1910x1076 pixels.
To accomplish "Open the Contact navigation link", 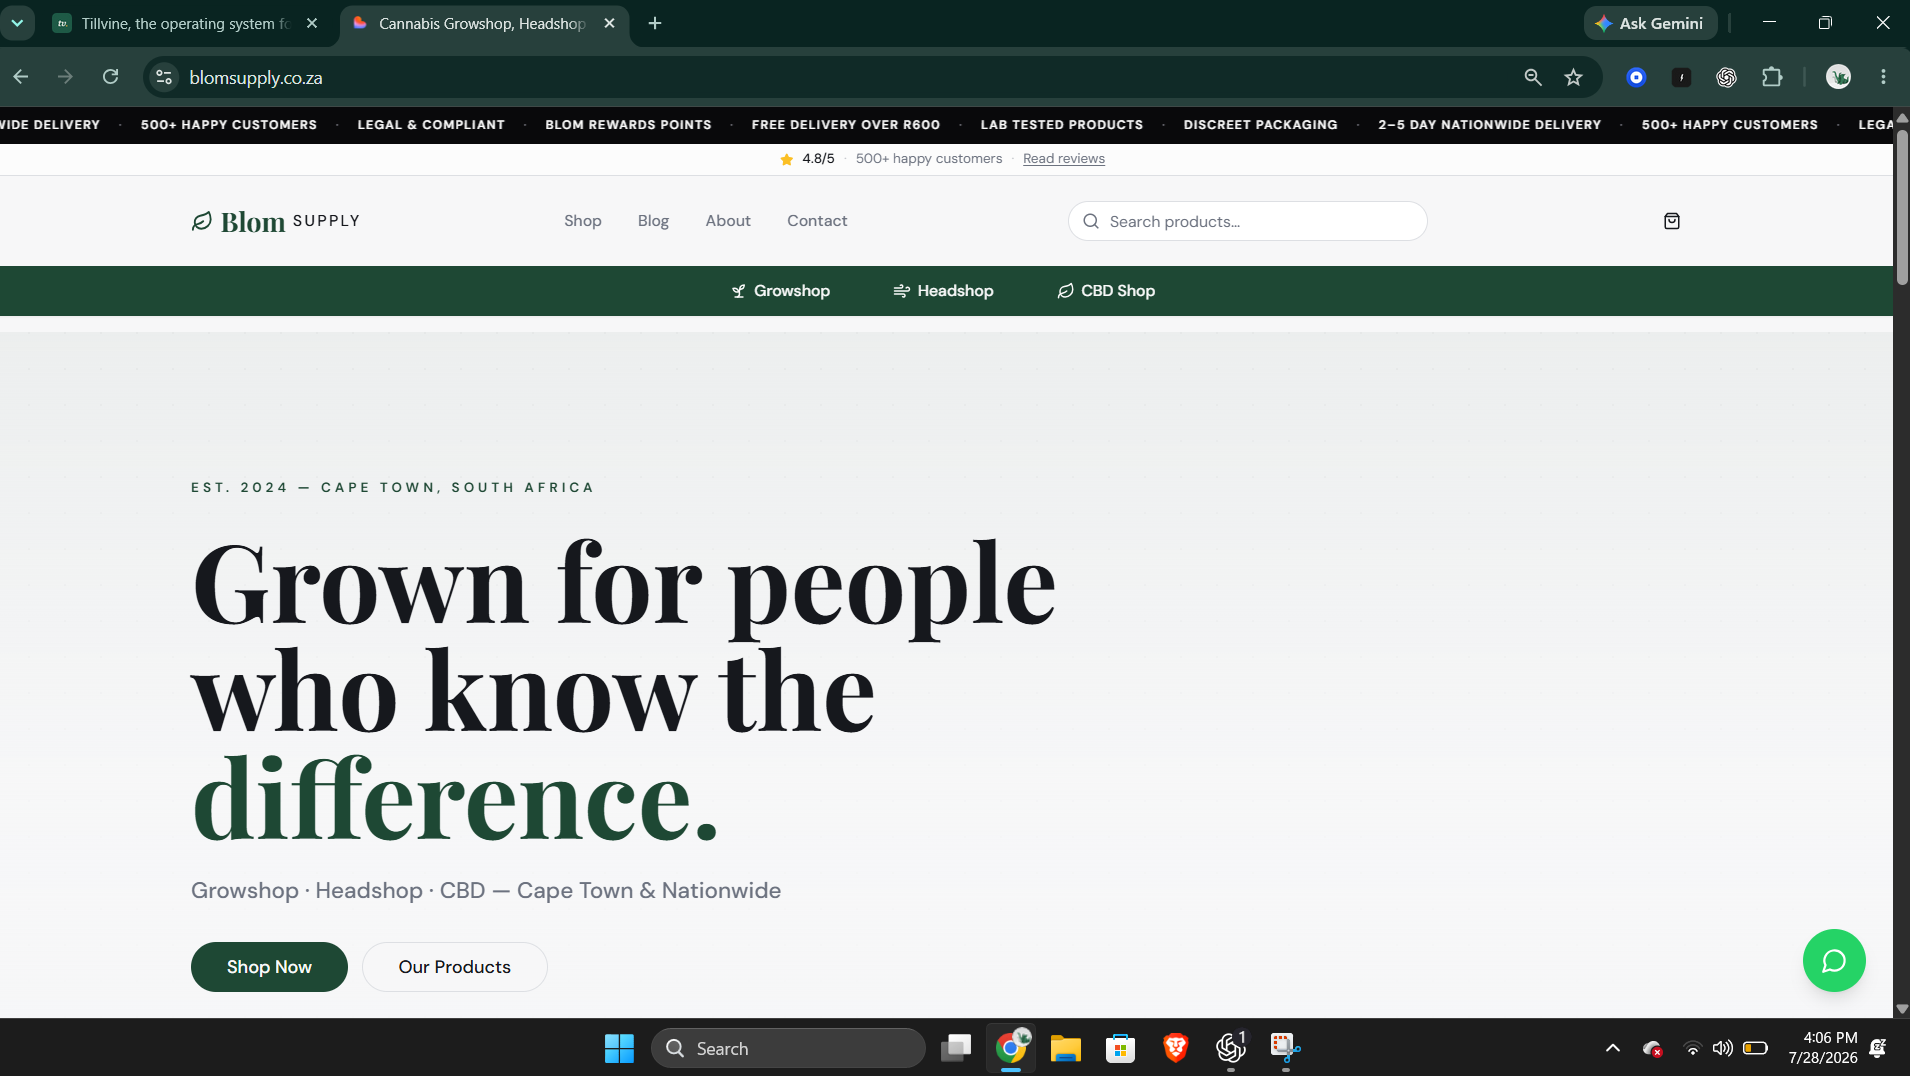I will pos(817,221).
